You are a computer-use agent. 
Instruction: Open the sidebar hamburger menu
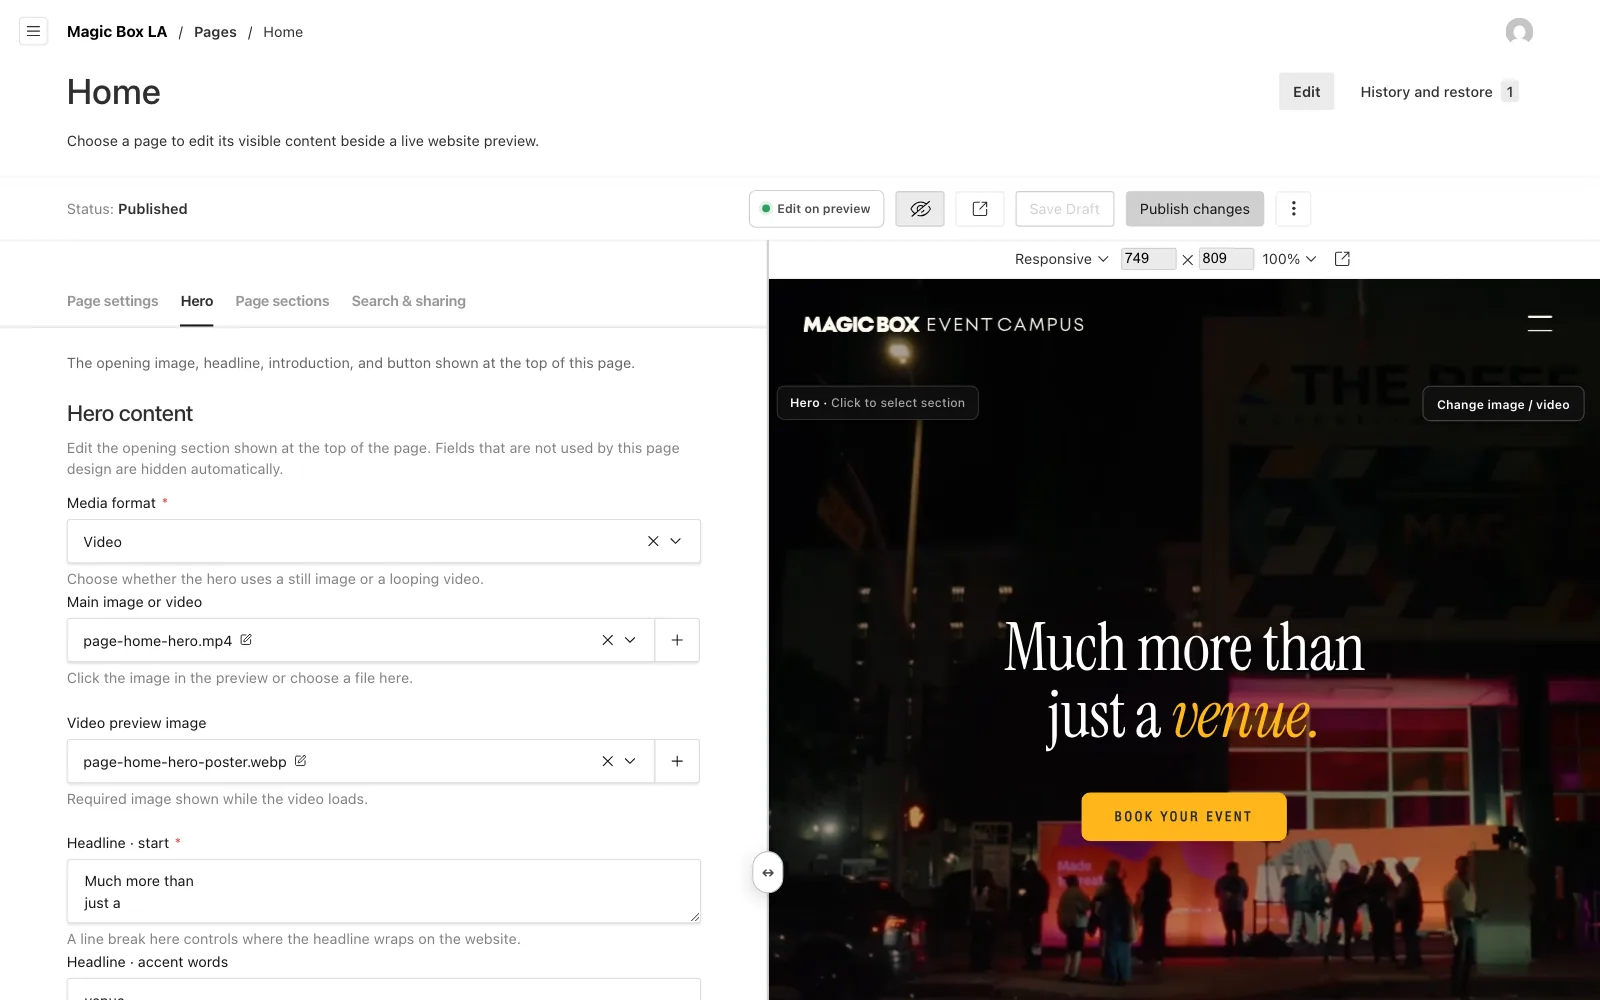[x=33, y=31]
